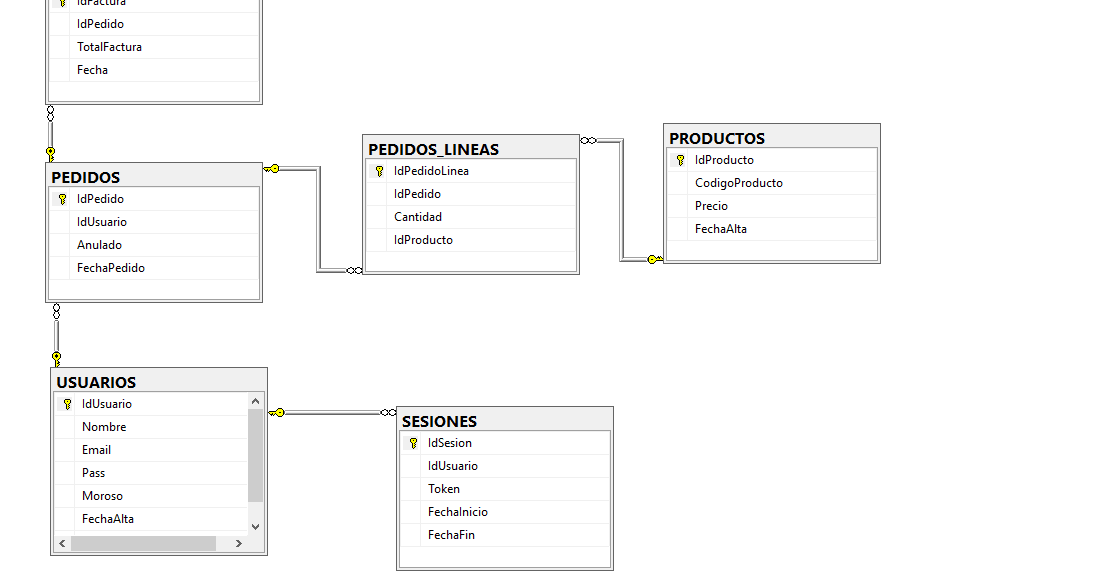1106x580 pixels.
Task: Select the TotalFactura column entry
Action: (x=109, y=46)
